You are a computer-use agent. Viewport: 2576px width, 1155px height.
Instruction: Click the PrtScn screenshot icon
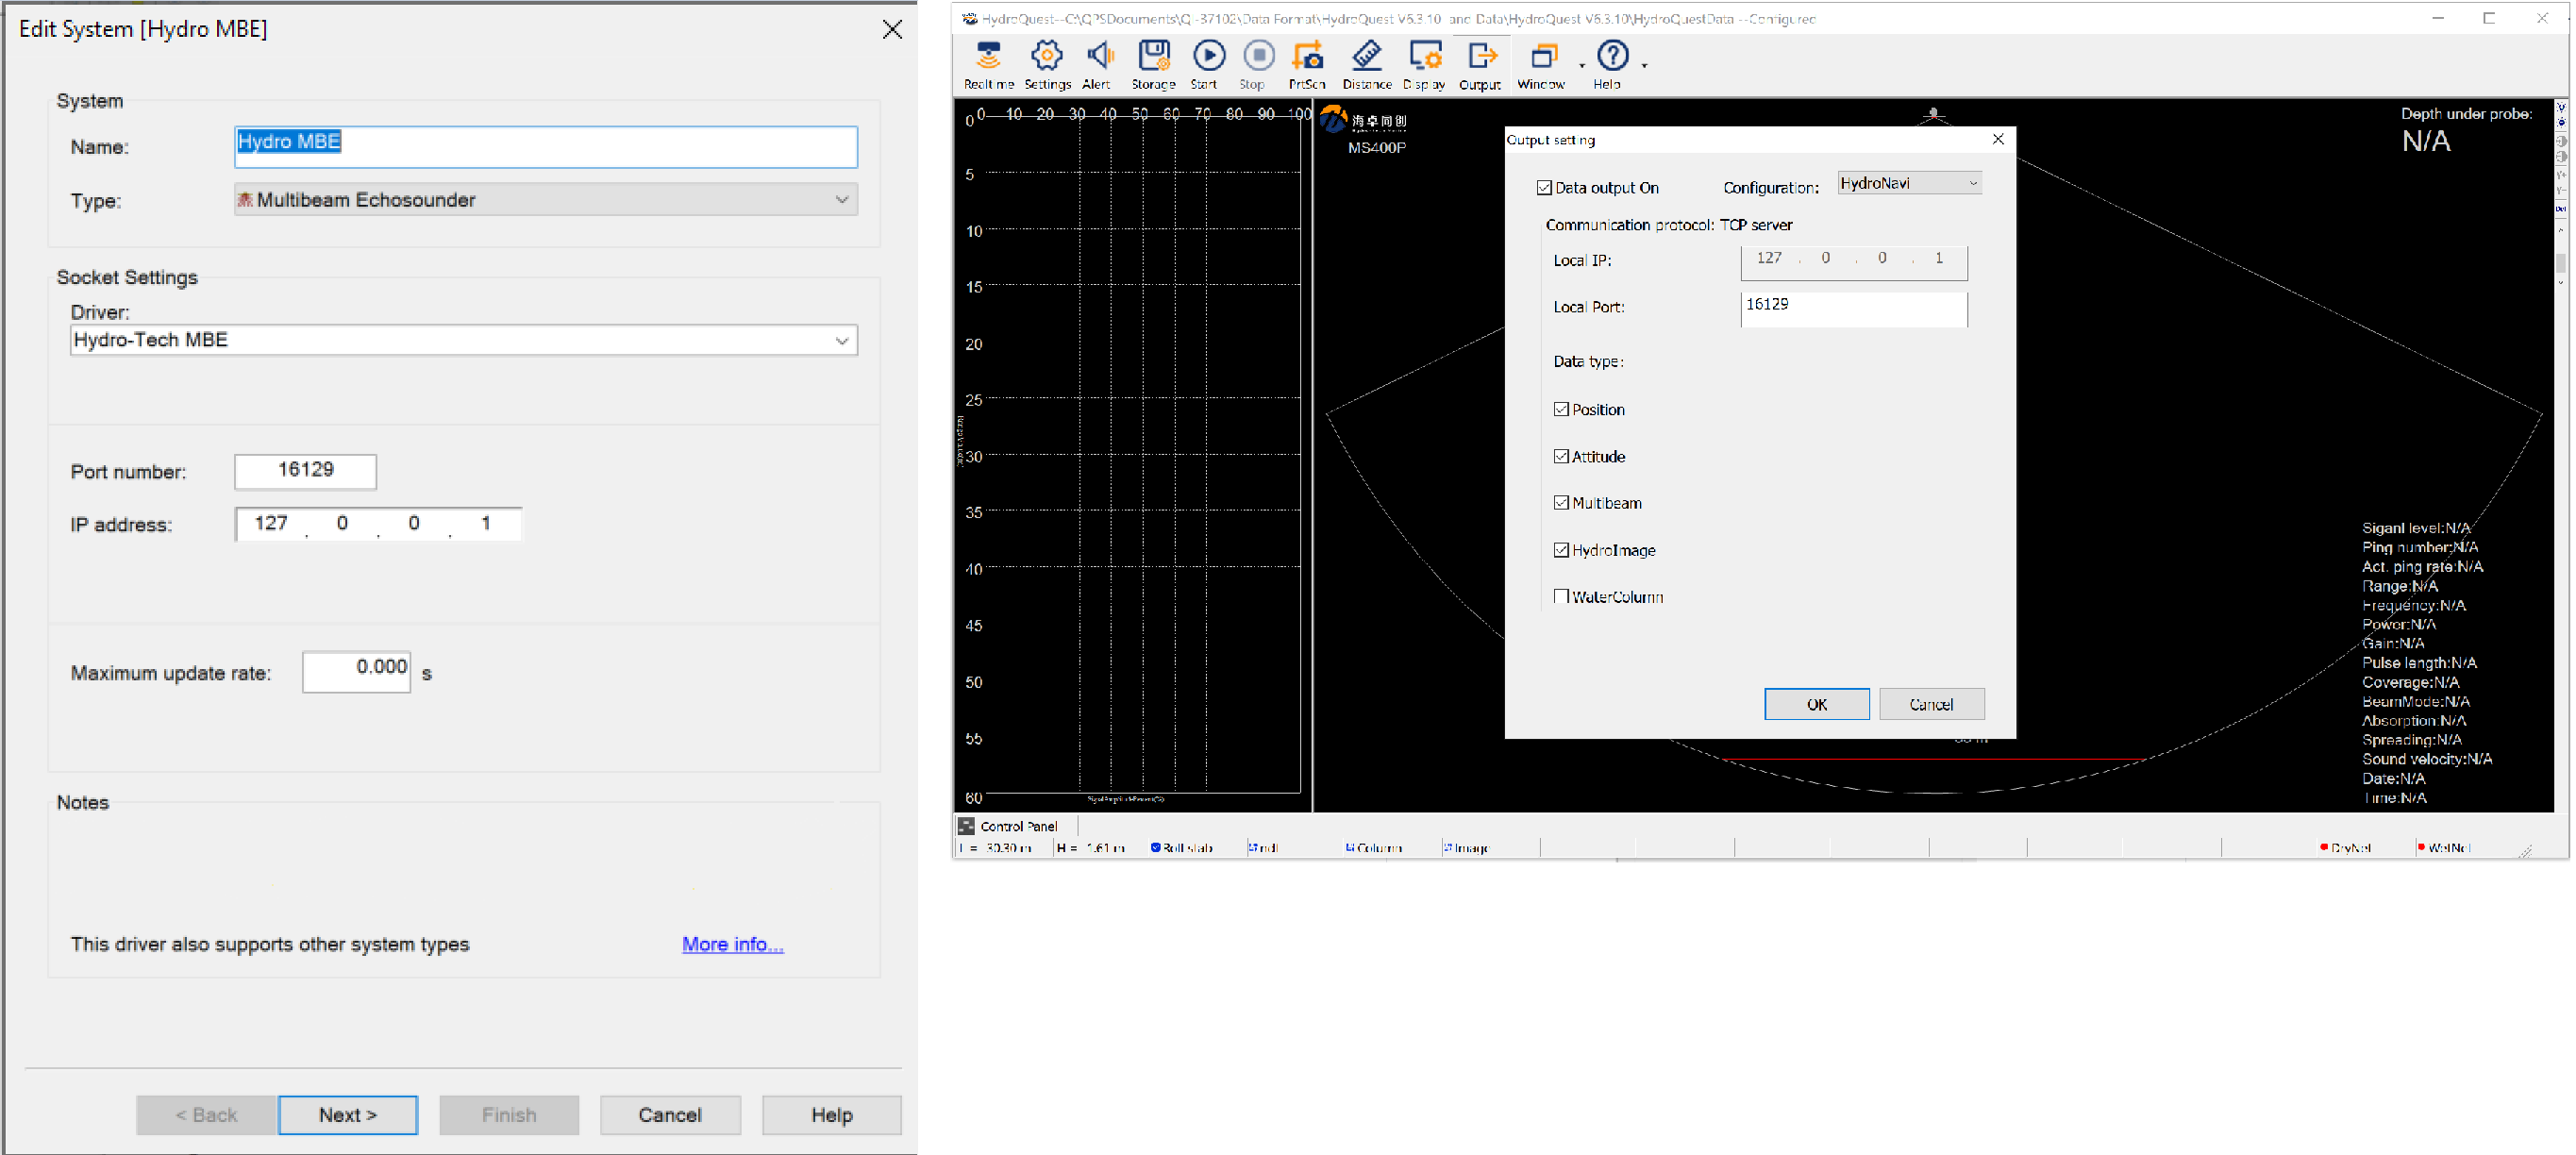coord(1306,63)
